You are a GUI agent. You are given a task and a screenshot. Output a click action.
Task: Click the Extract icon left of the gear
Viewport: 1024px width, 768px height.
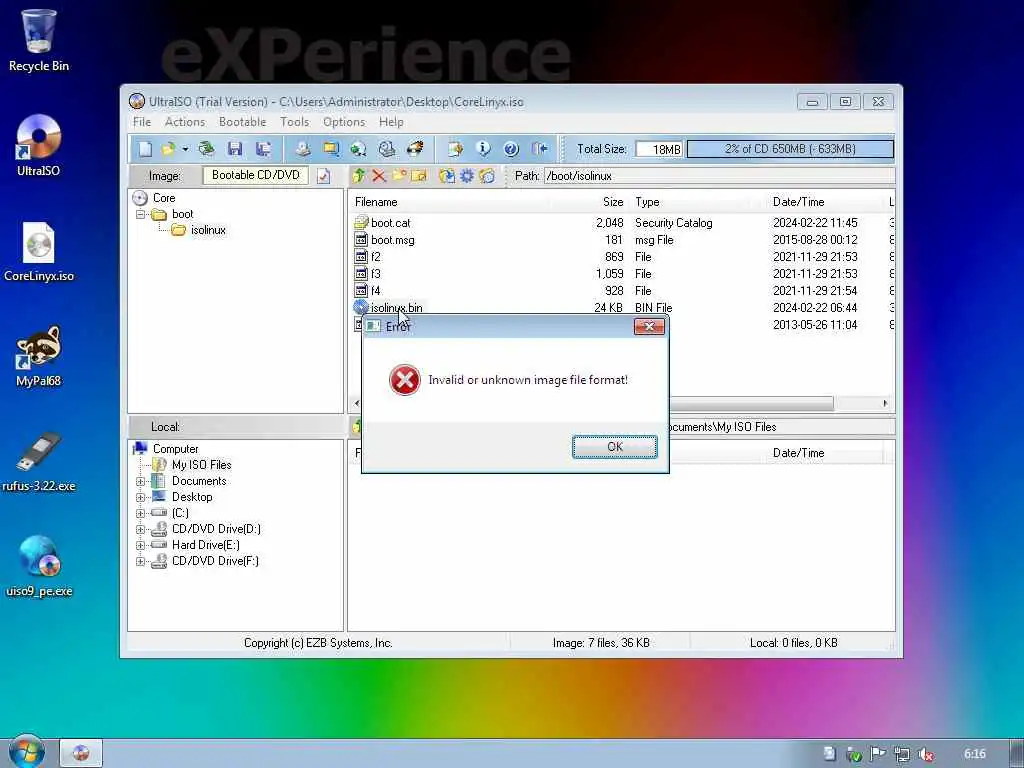coord(447,176)
